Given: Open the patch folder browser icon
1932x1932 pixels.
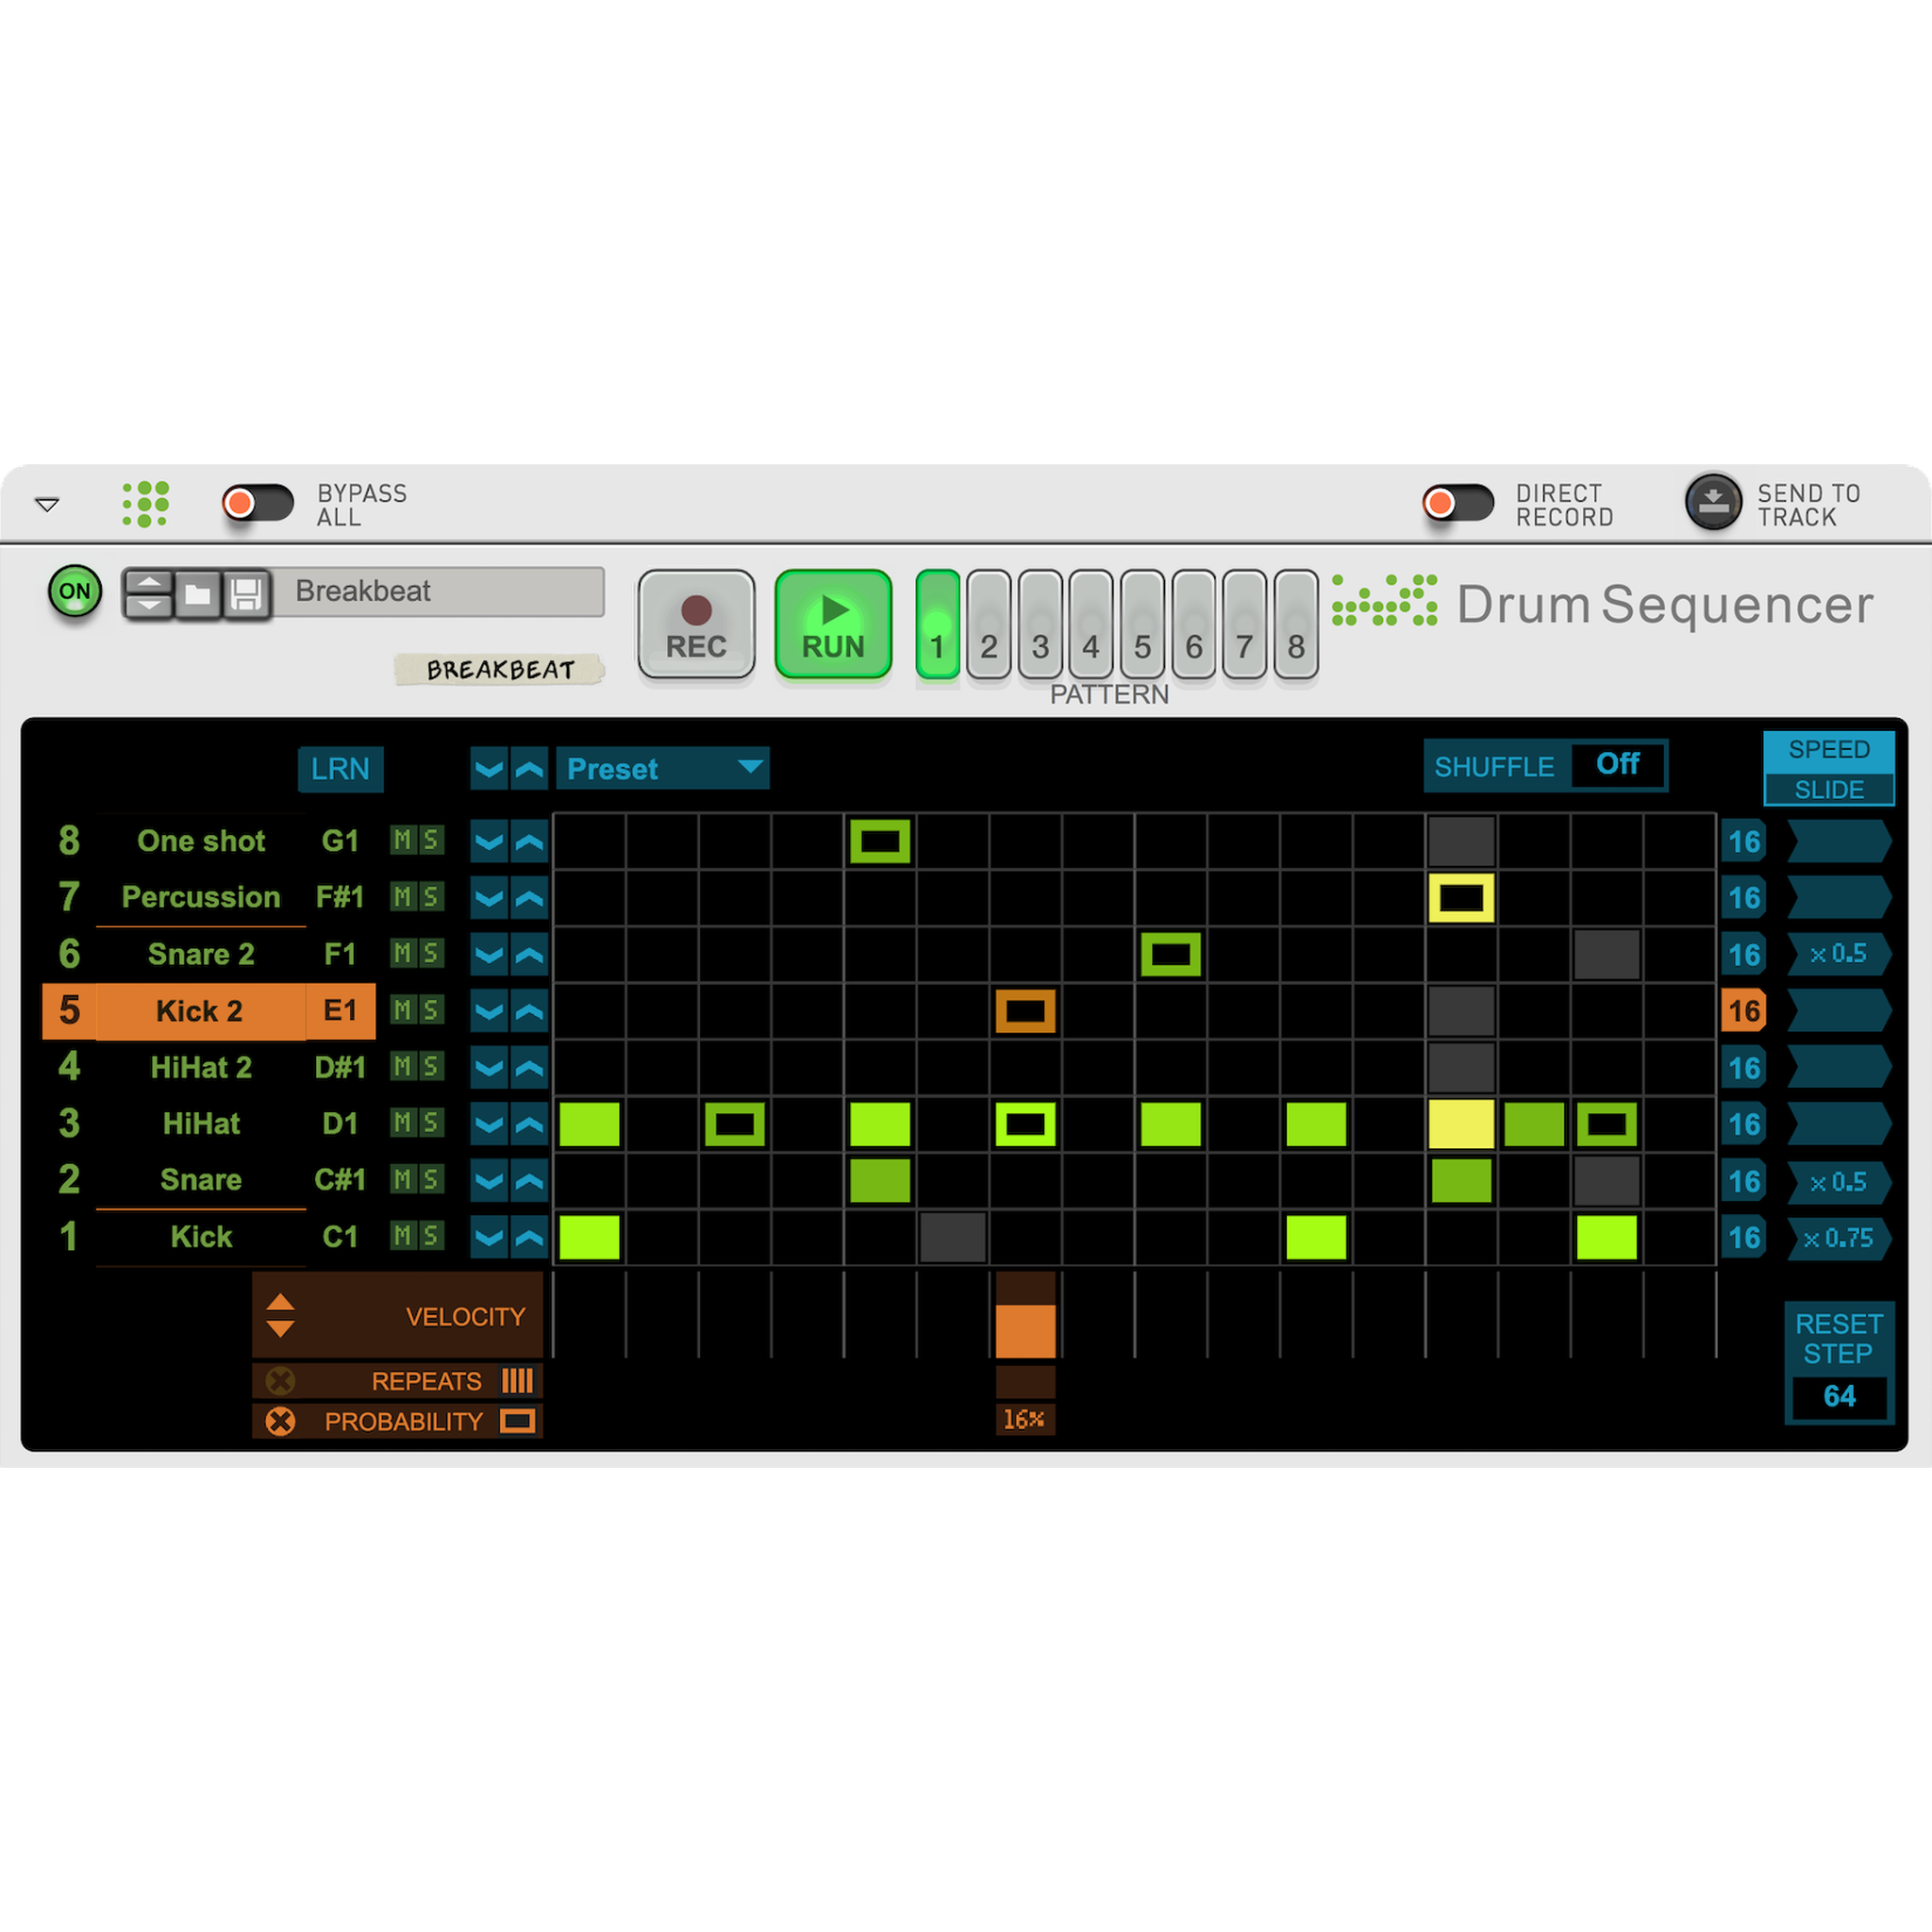Looking at the screenshot, I should pos(198,594).
